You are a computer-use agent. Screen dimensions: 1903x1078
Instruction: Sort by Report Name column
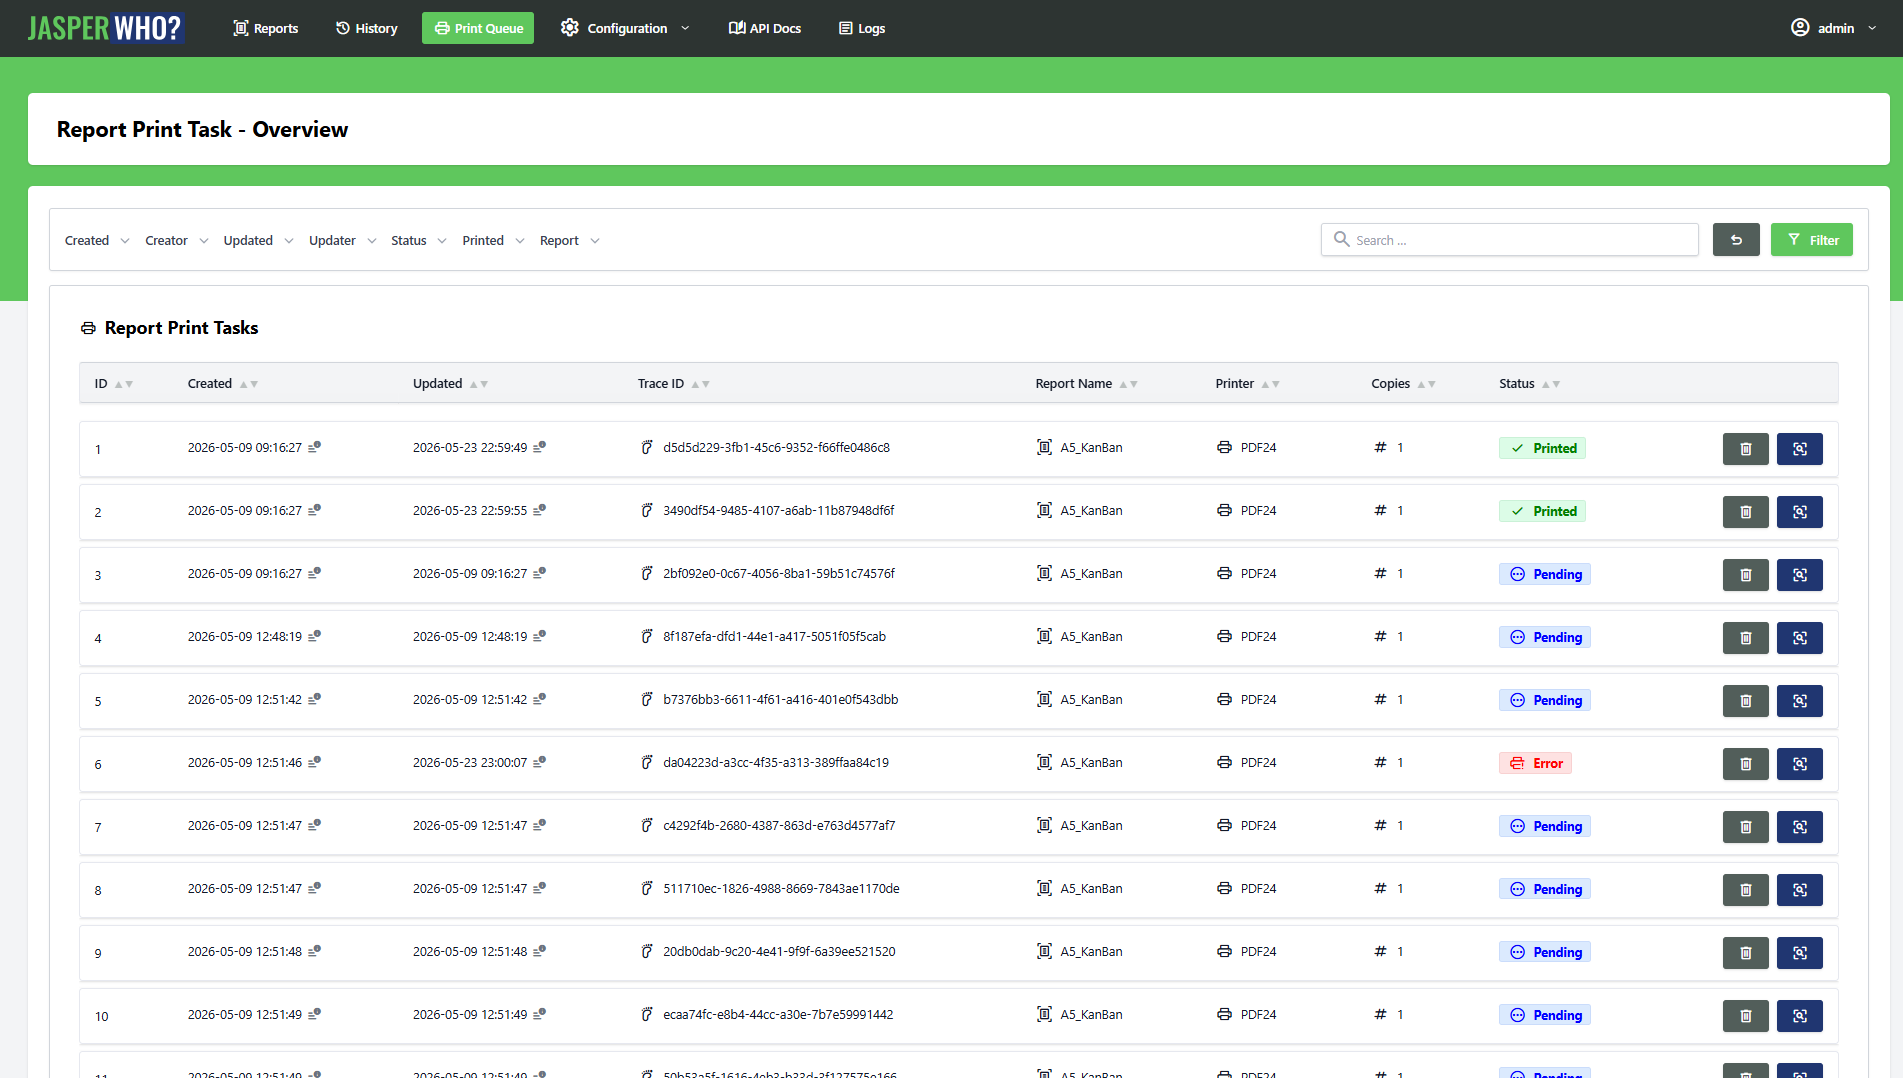tap(1086, 384)
